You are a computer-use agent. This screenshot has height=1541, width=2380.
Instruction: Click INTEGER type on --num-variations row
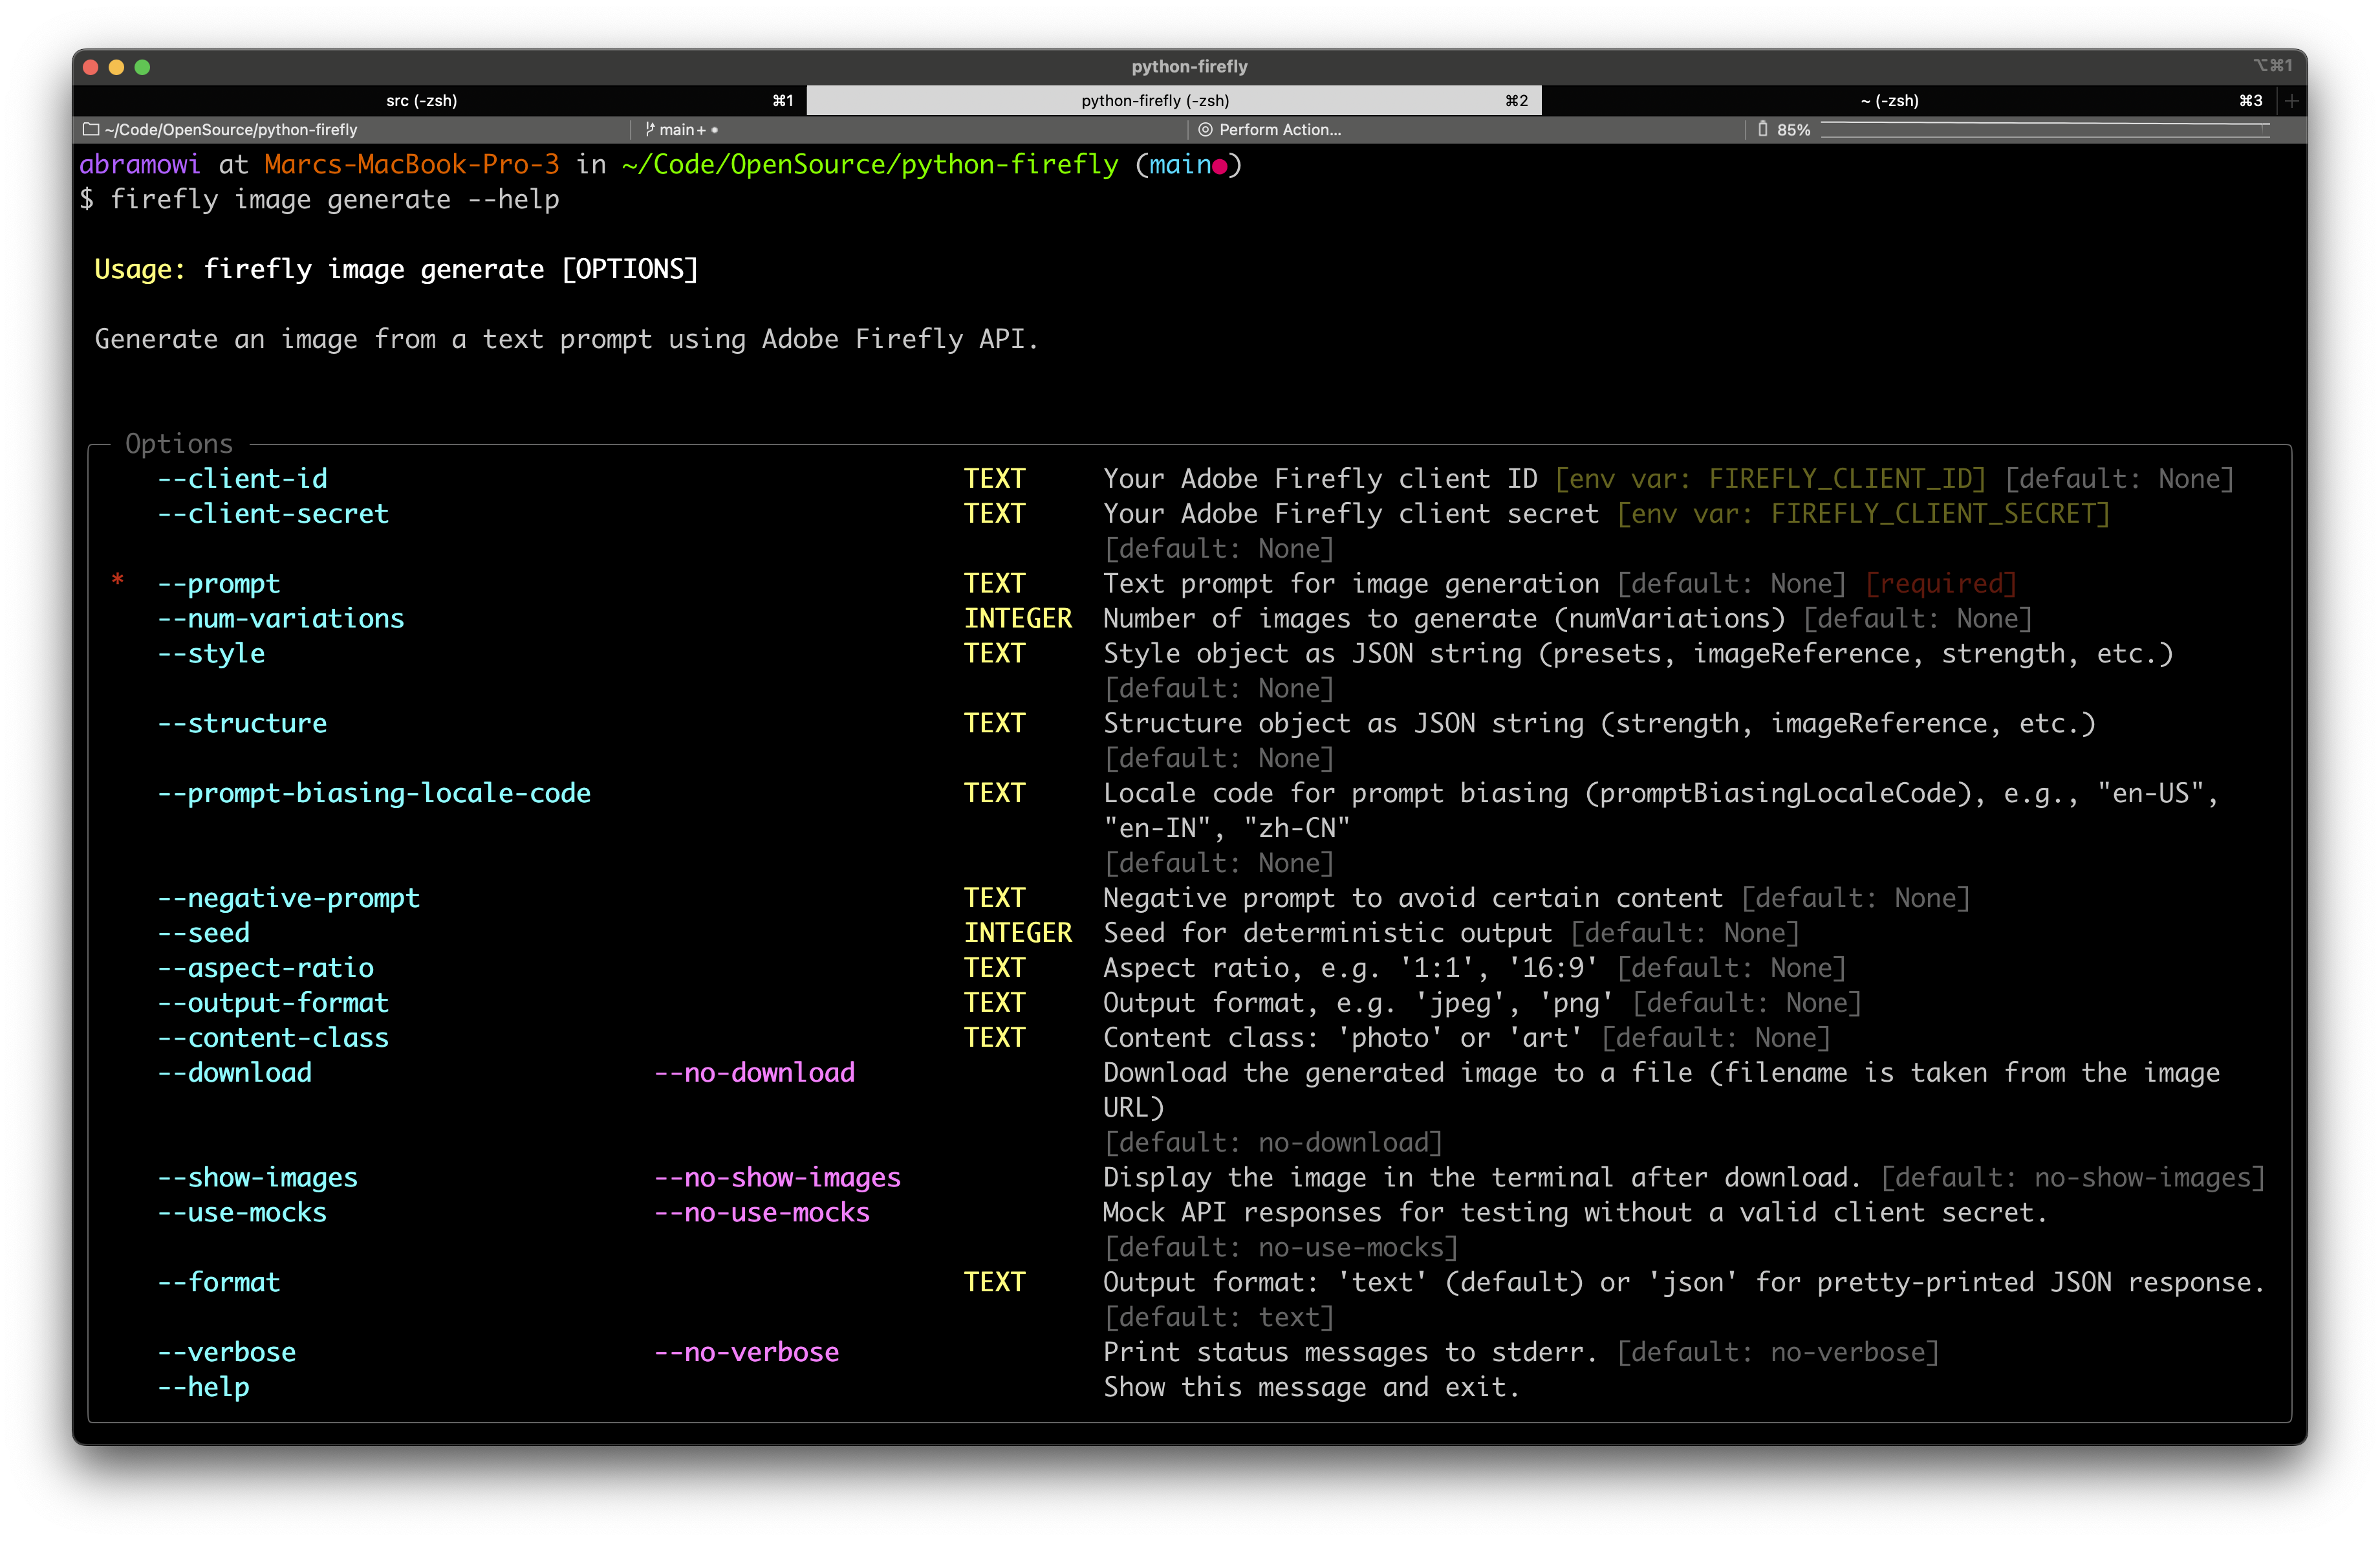coord(1018,619)
